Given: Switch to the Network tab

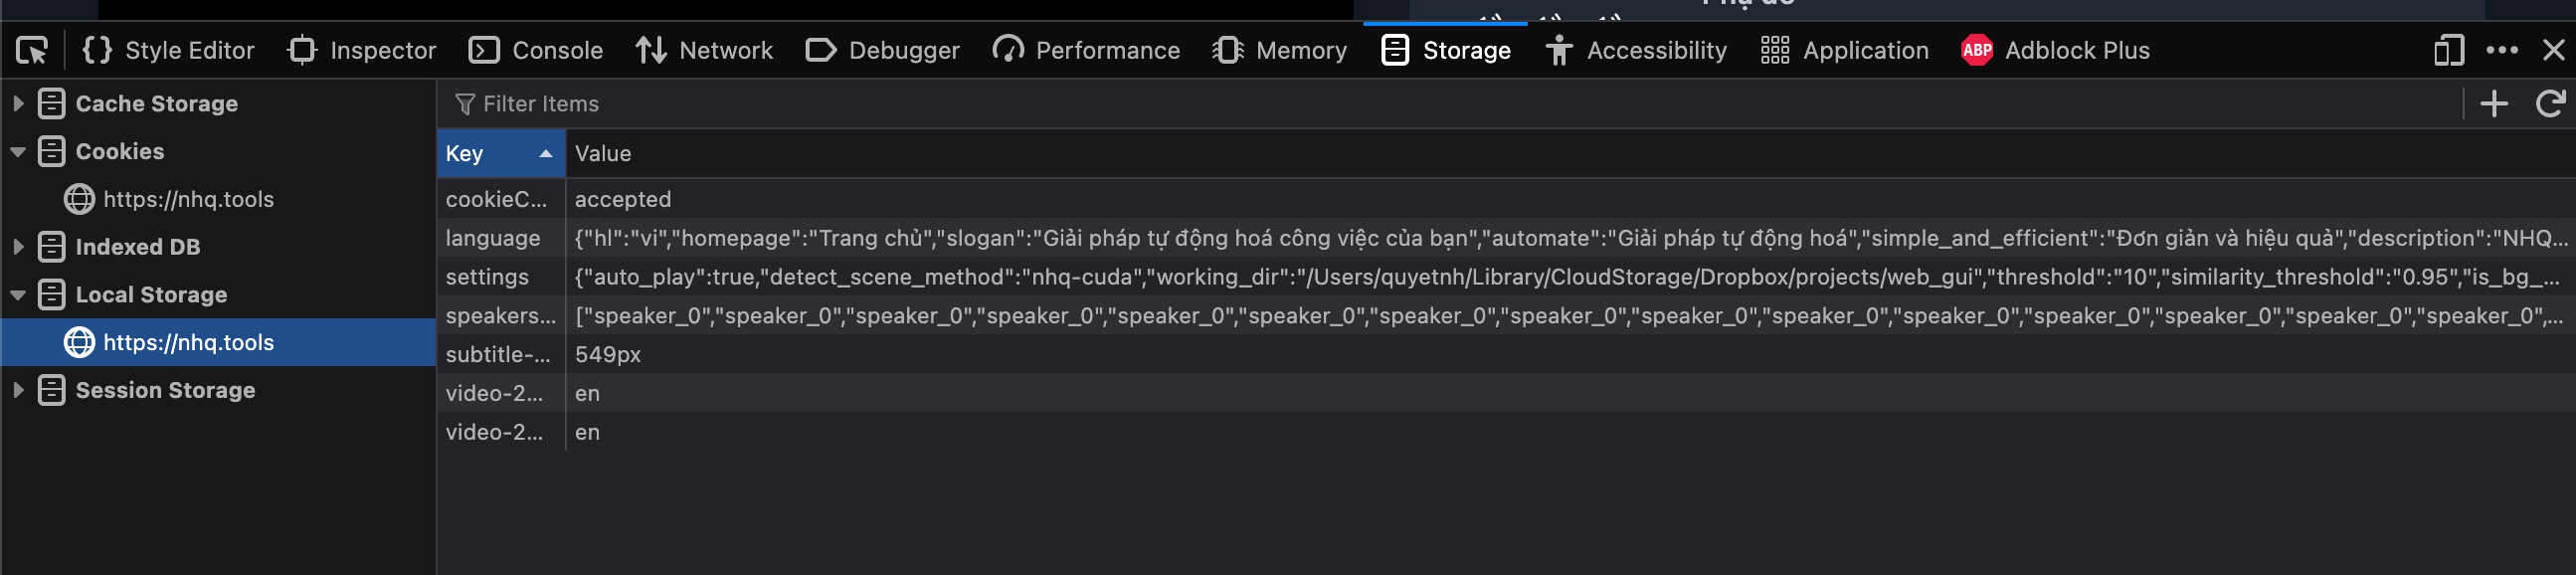Looking at the screenshot, I should pos(704,50).
